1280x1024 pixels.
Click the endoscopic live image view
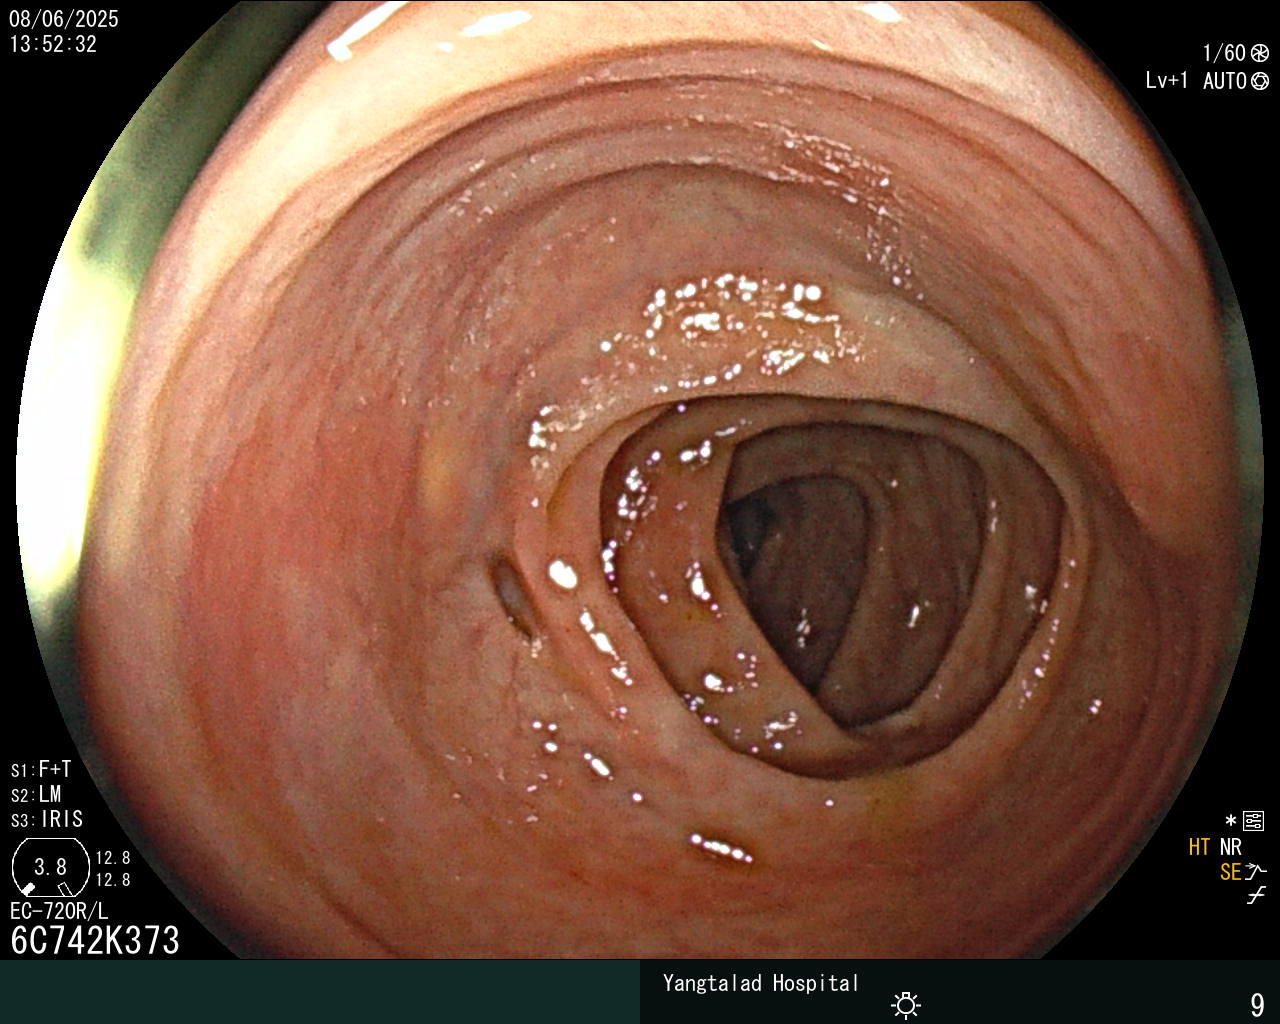pyautogui.click(x=640, y=480)
